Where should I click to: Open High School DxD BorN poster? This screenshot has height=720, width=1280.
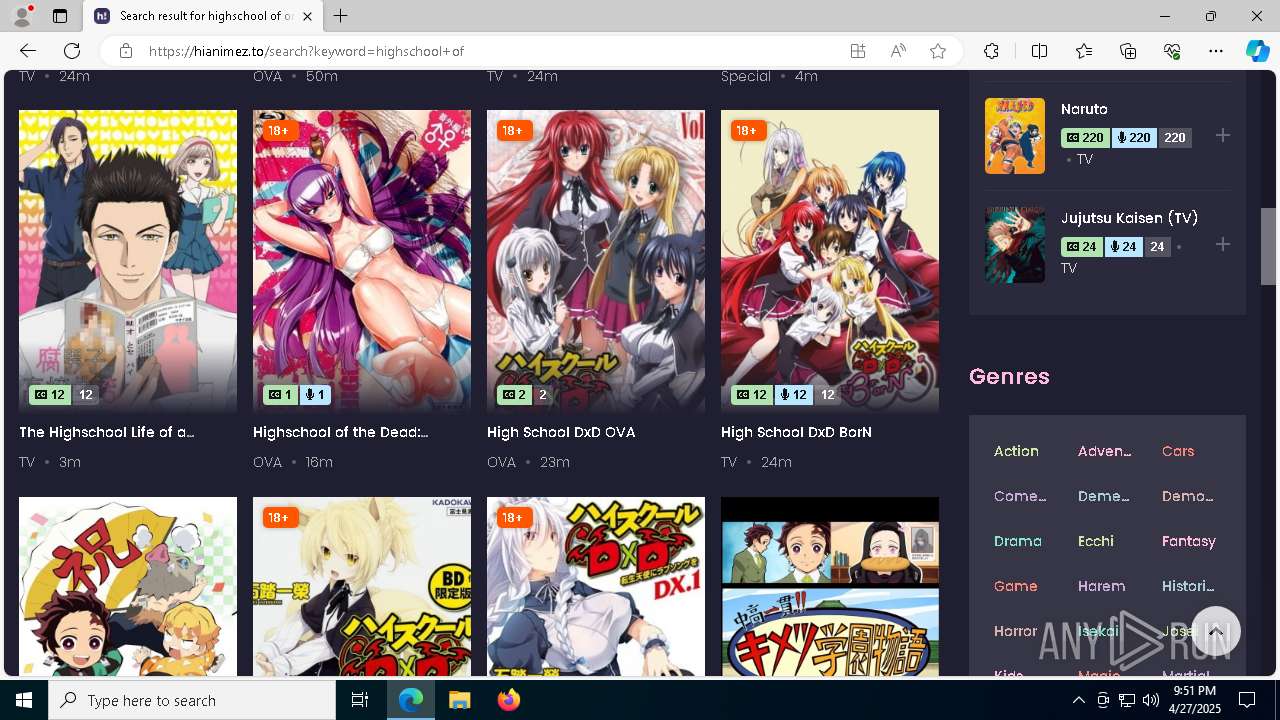[830, 262]
